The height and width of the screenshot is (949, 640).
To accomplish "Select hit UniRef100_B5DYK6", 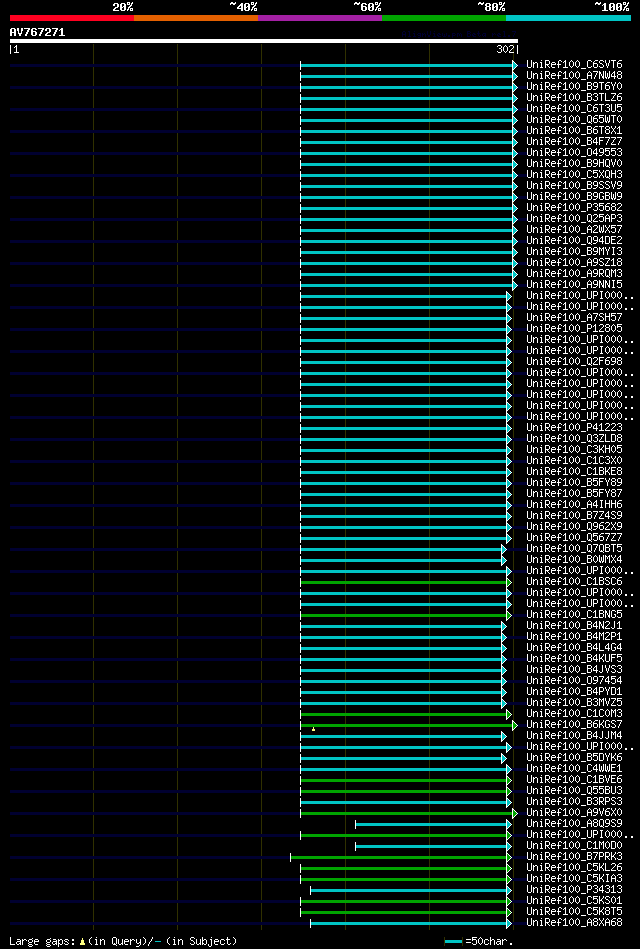I will click(574, 758).
